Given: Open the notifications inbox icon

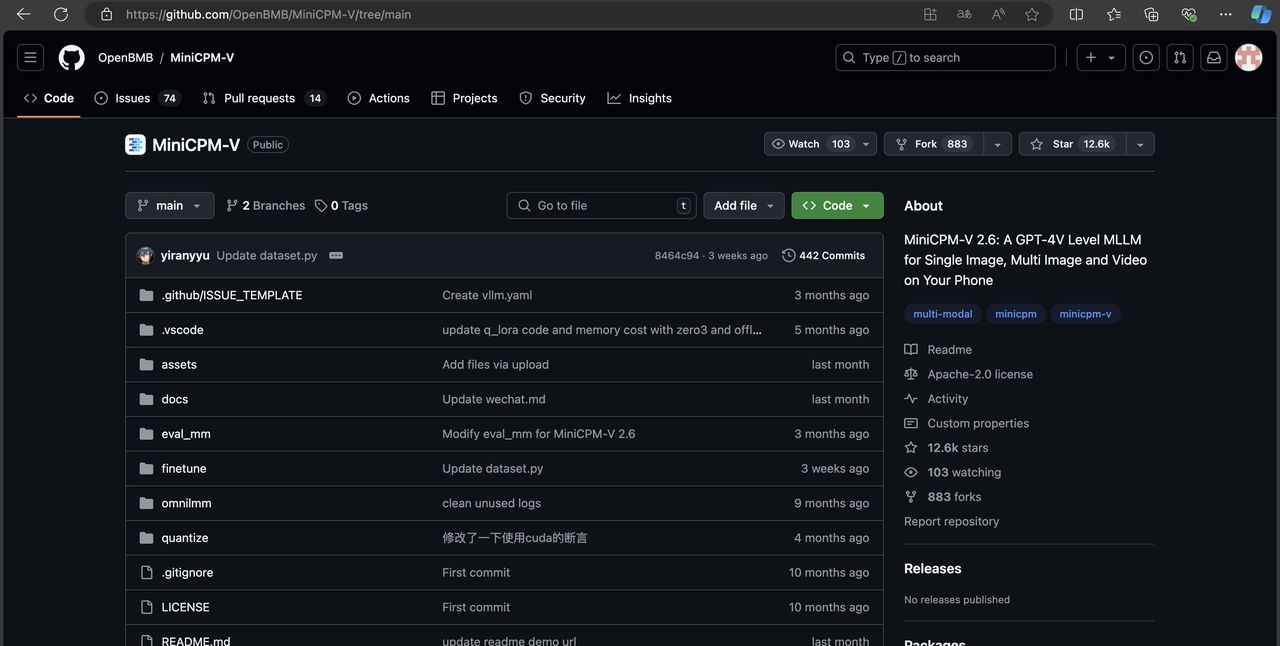Looking at the screenshot, I should [x=1213, y=58].
